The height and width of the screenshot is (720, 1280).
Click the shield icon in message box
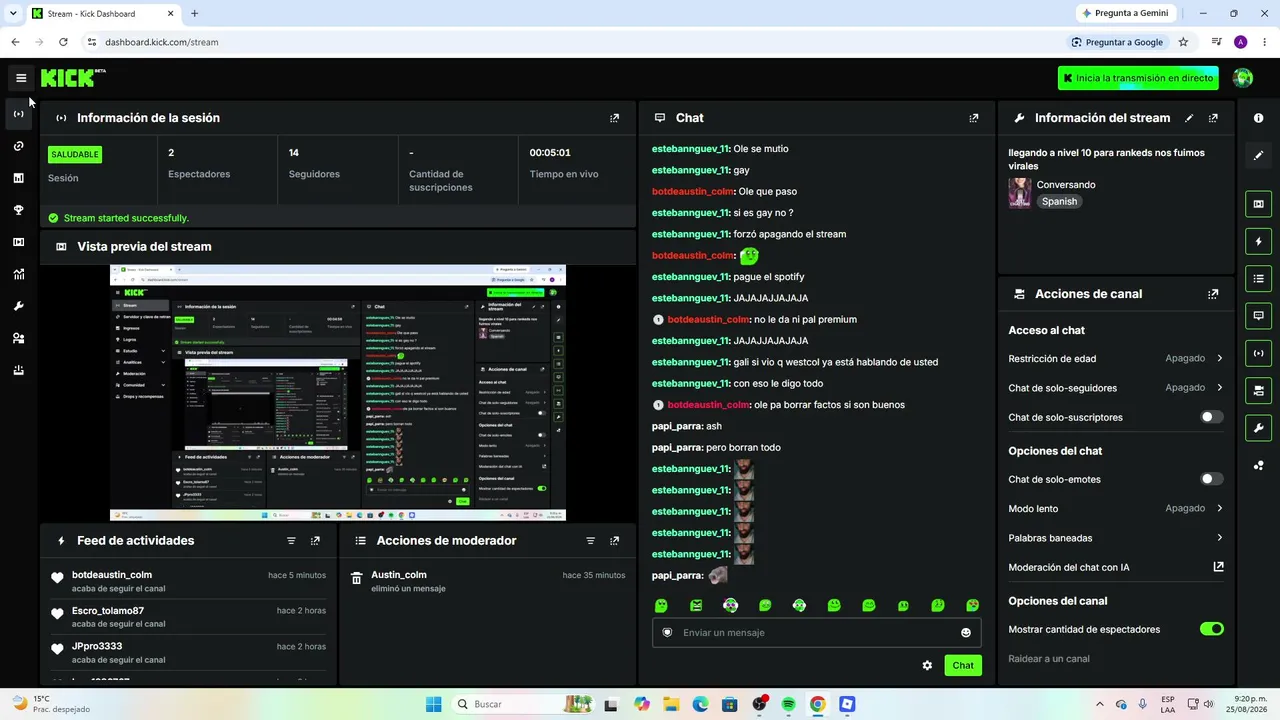(667, 633)
